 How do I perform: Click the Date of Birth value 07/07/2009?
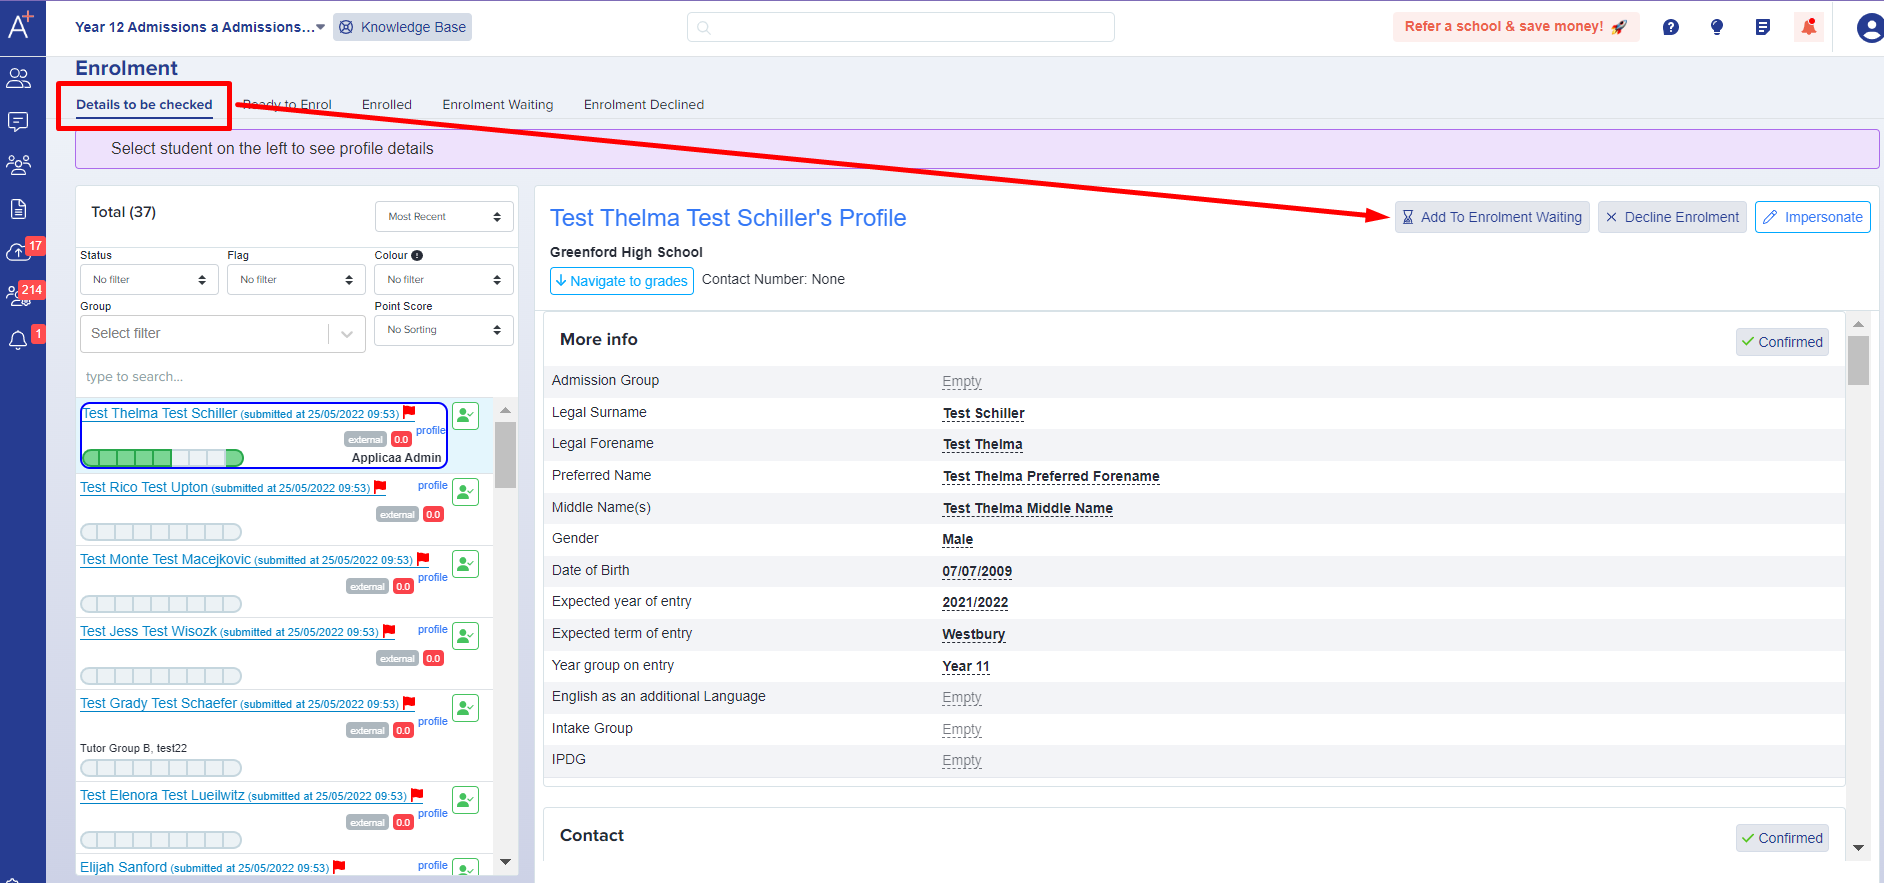coord(977,571)
